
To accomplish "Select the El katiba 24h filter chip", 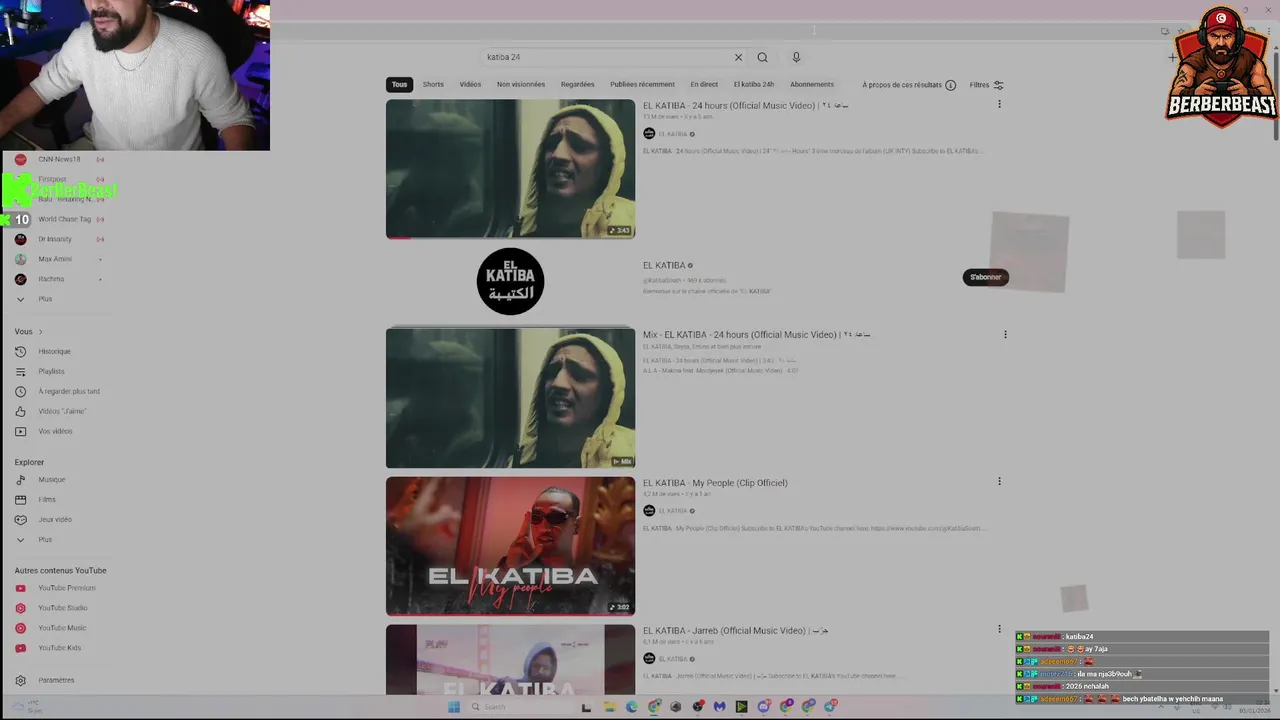I will pyautogui.click(x=754, y=85).
